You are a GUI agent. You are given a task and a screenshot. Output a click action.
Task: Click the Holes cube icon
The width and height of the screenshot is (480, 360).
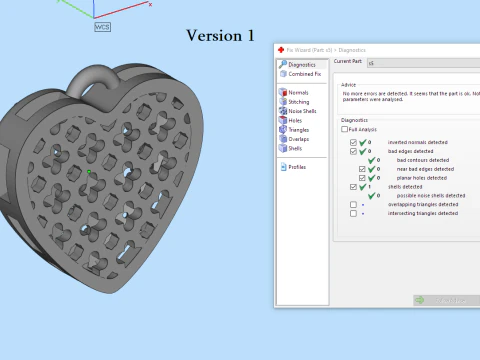coord(283,120)
